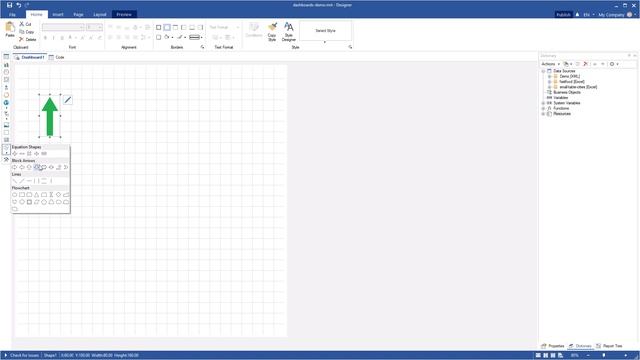Screen dimensions: 640x360
Task: Copy the selected shape
Action: [x=27, y=32]
